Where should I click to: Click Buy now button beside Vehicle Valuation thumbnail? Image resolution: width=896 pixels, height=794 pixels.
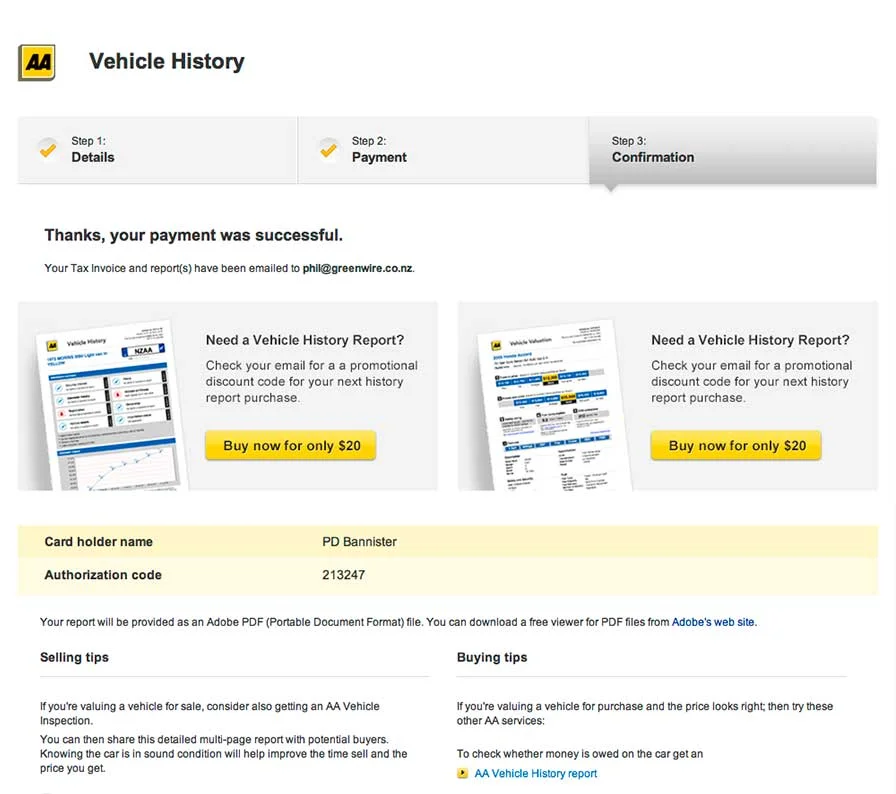coord(736,446)
